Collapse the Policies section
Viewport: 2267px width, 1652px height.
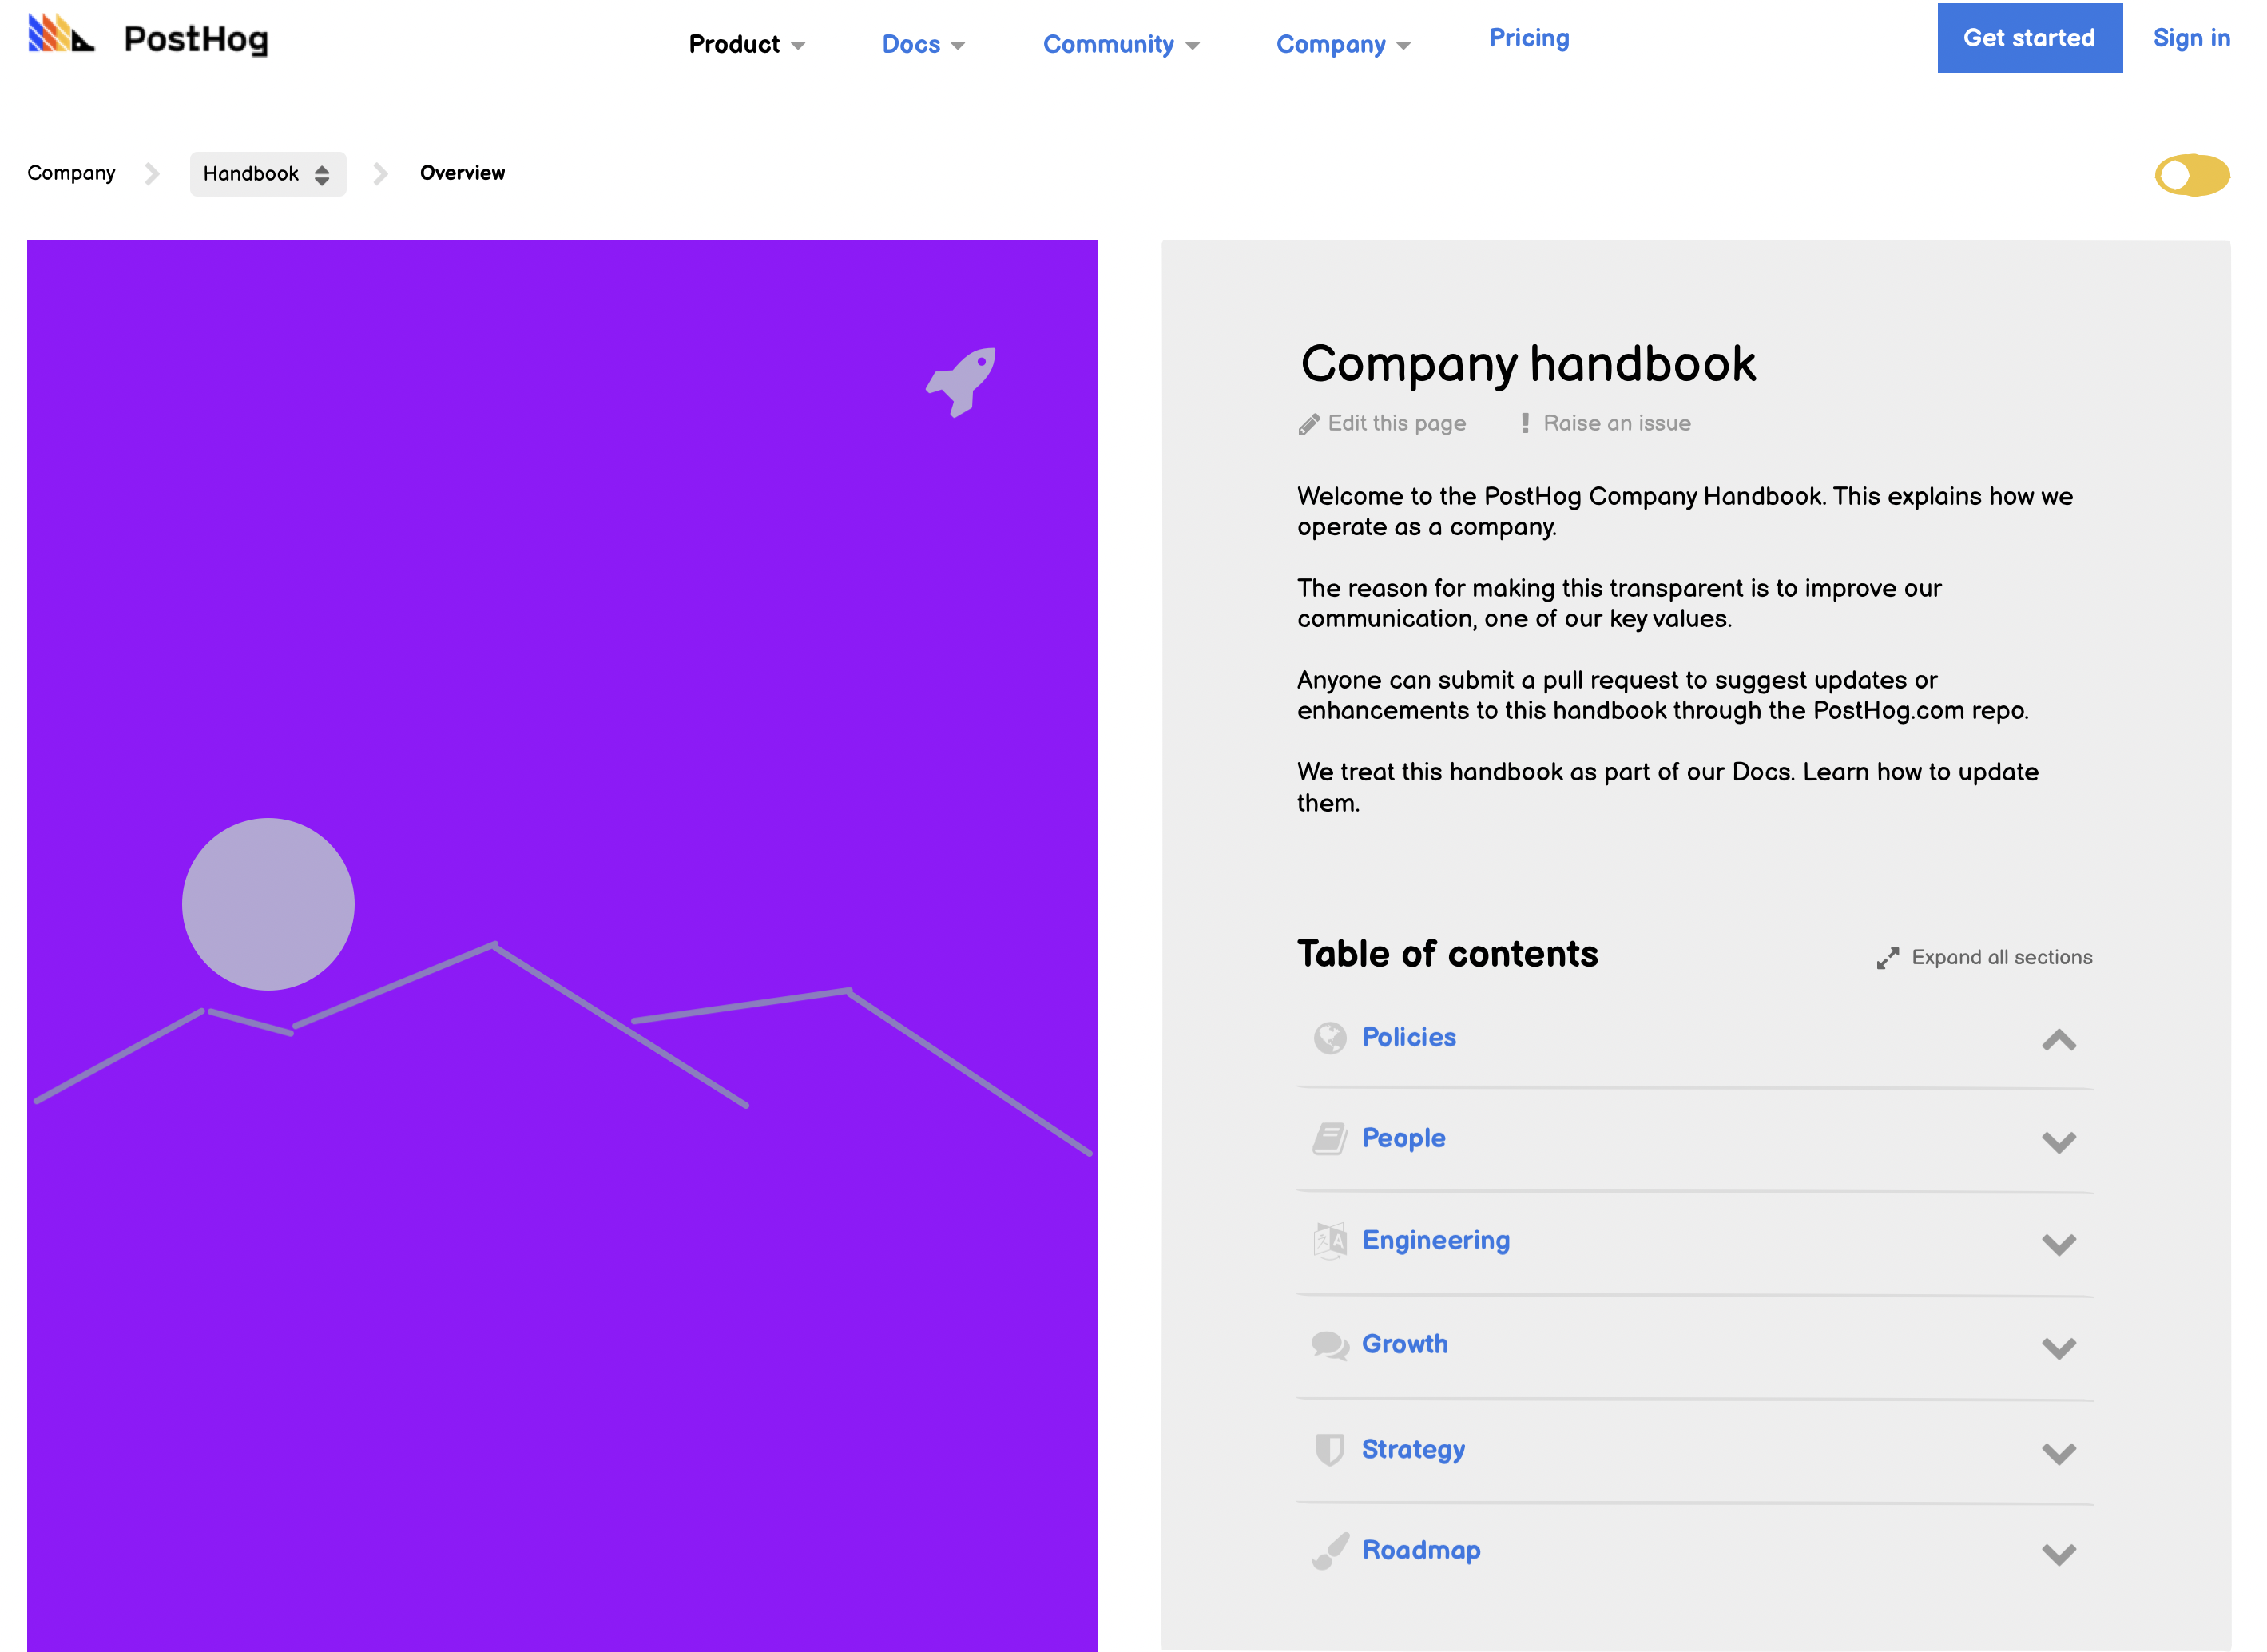(x=2058, y=1042)
